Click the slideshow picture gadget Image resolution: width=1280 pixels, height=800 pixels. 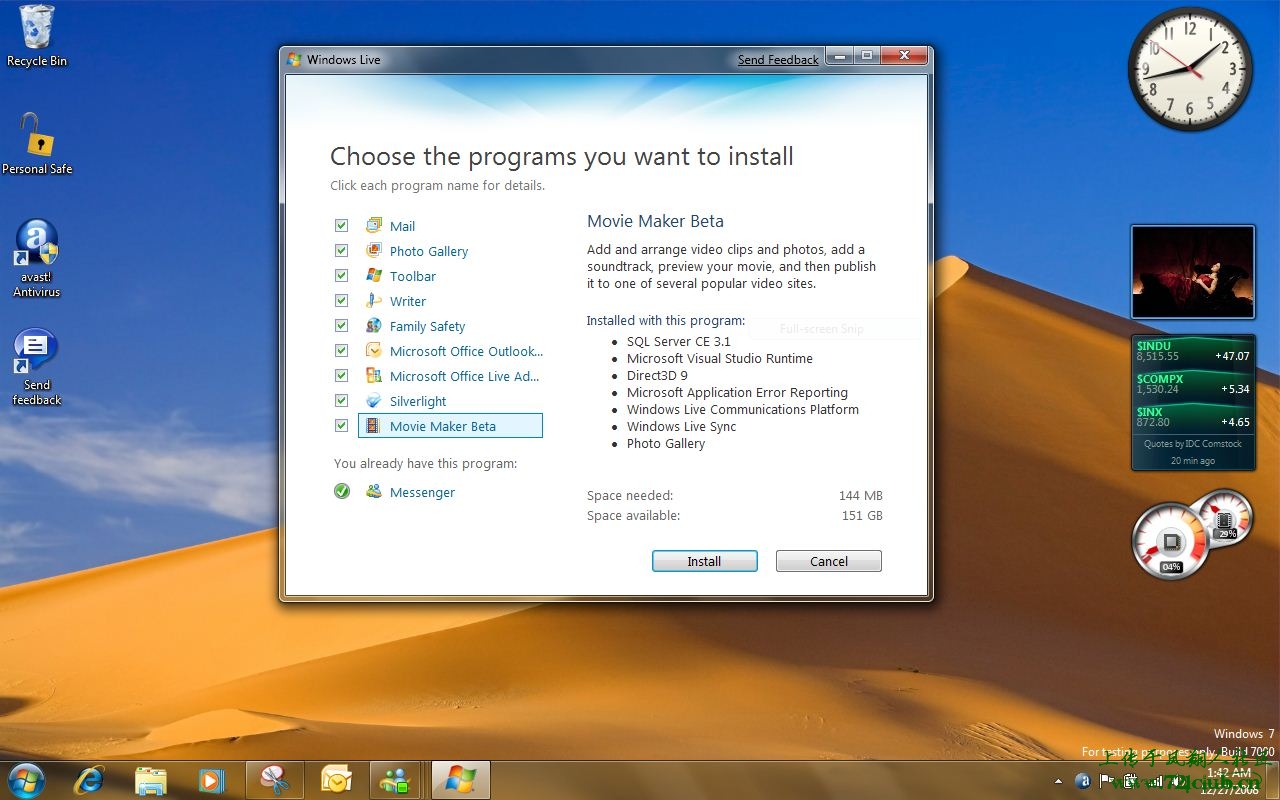pos(1192,272)
